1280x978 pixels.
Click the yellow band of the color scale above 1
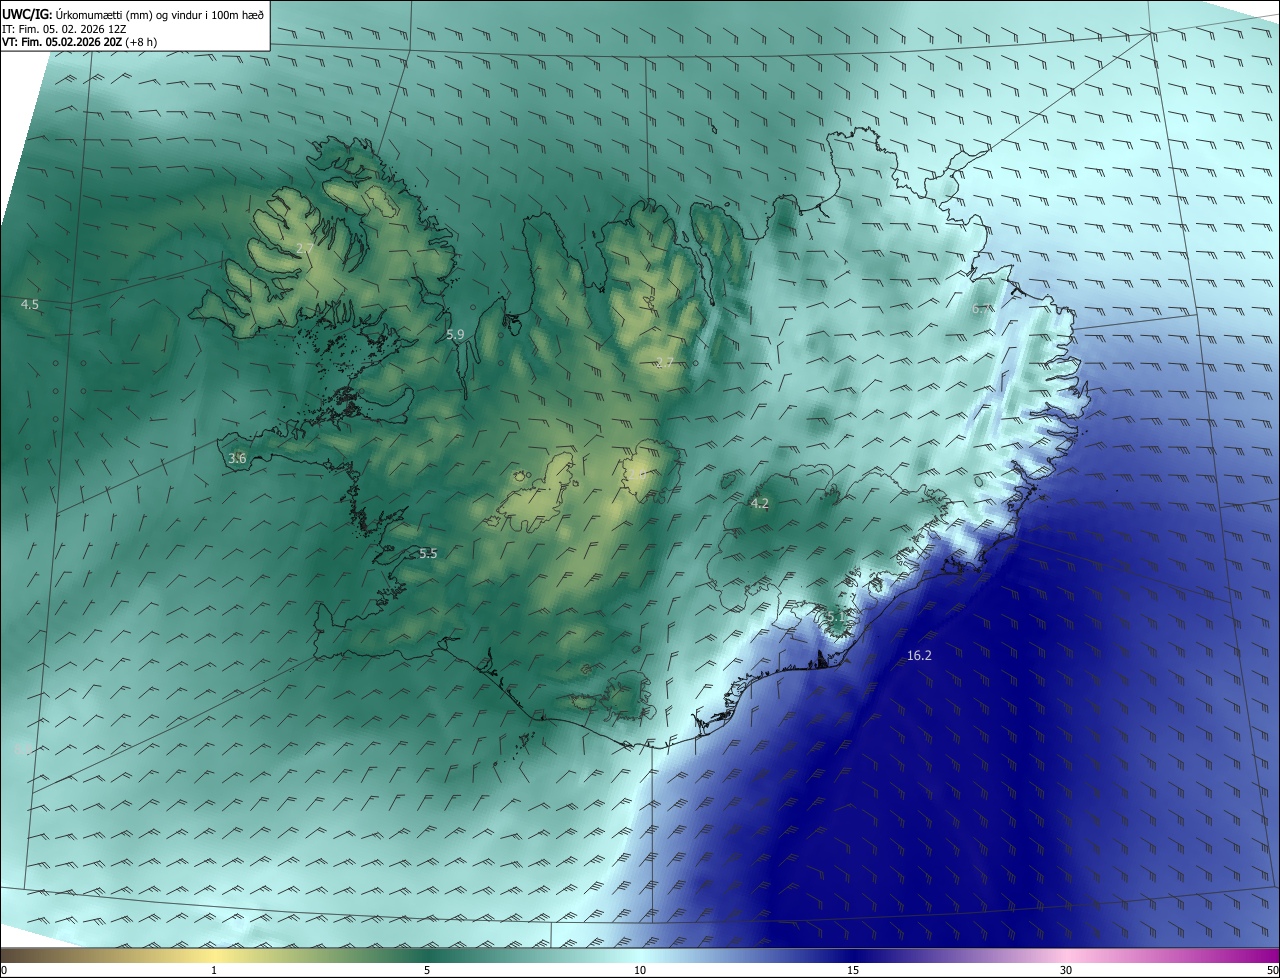point(214,956)
